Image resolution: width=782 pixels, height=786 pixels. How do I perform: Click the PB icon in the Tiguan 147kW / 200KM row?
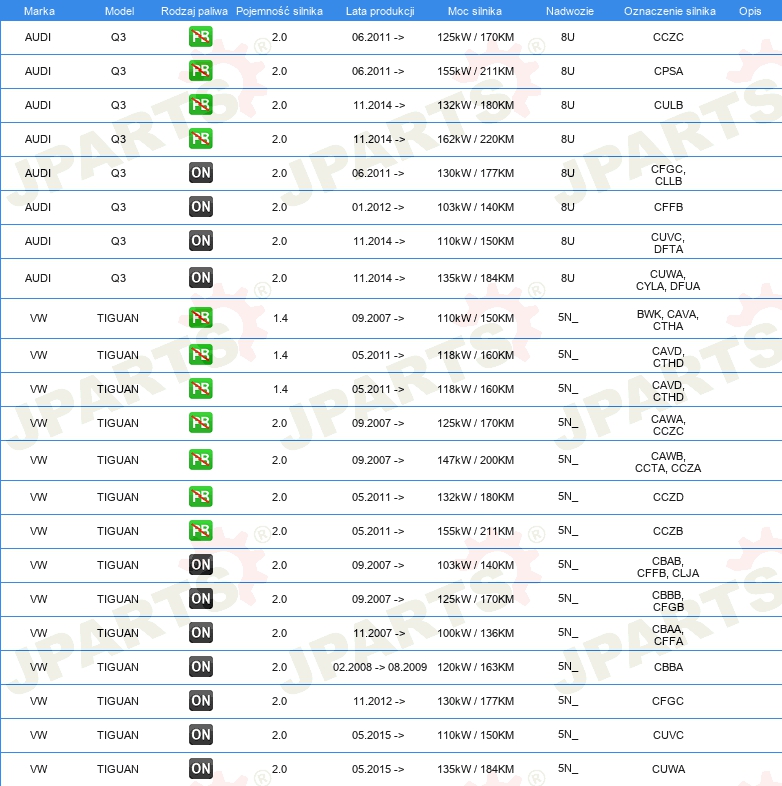201,460
